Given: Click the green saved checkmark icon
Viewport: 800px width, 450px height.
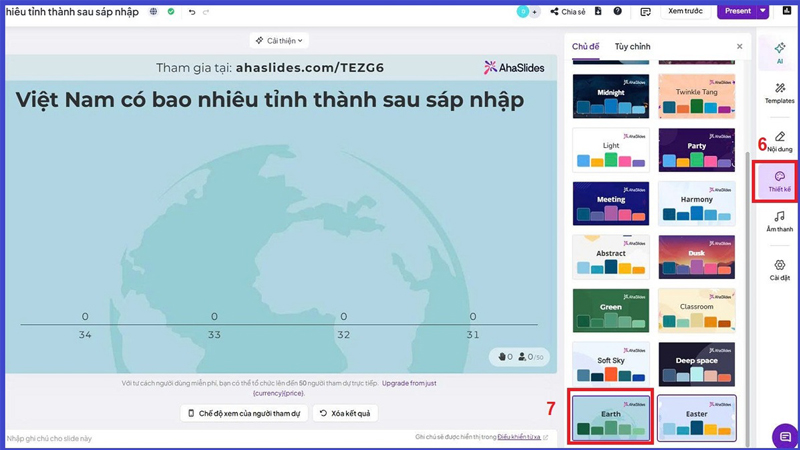Looking at the screenshot, I should click(x=171, y=11).
